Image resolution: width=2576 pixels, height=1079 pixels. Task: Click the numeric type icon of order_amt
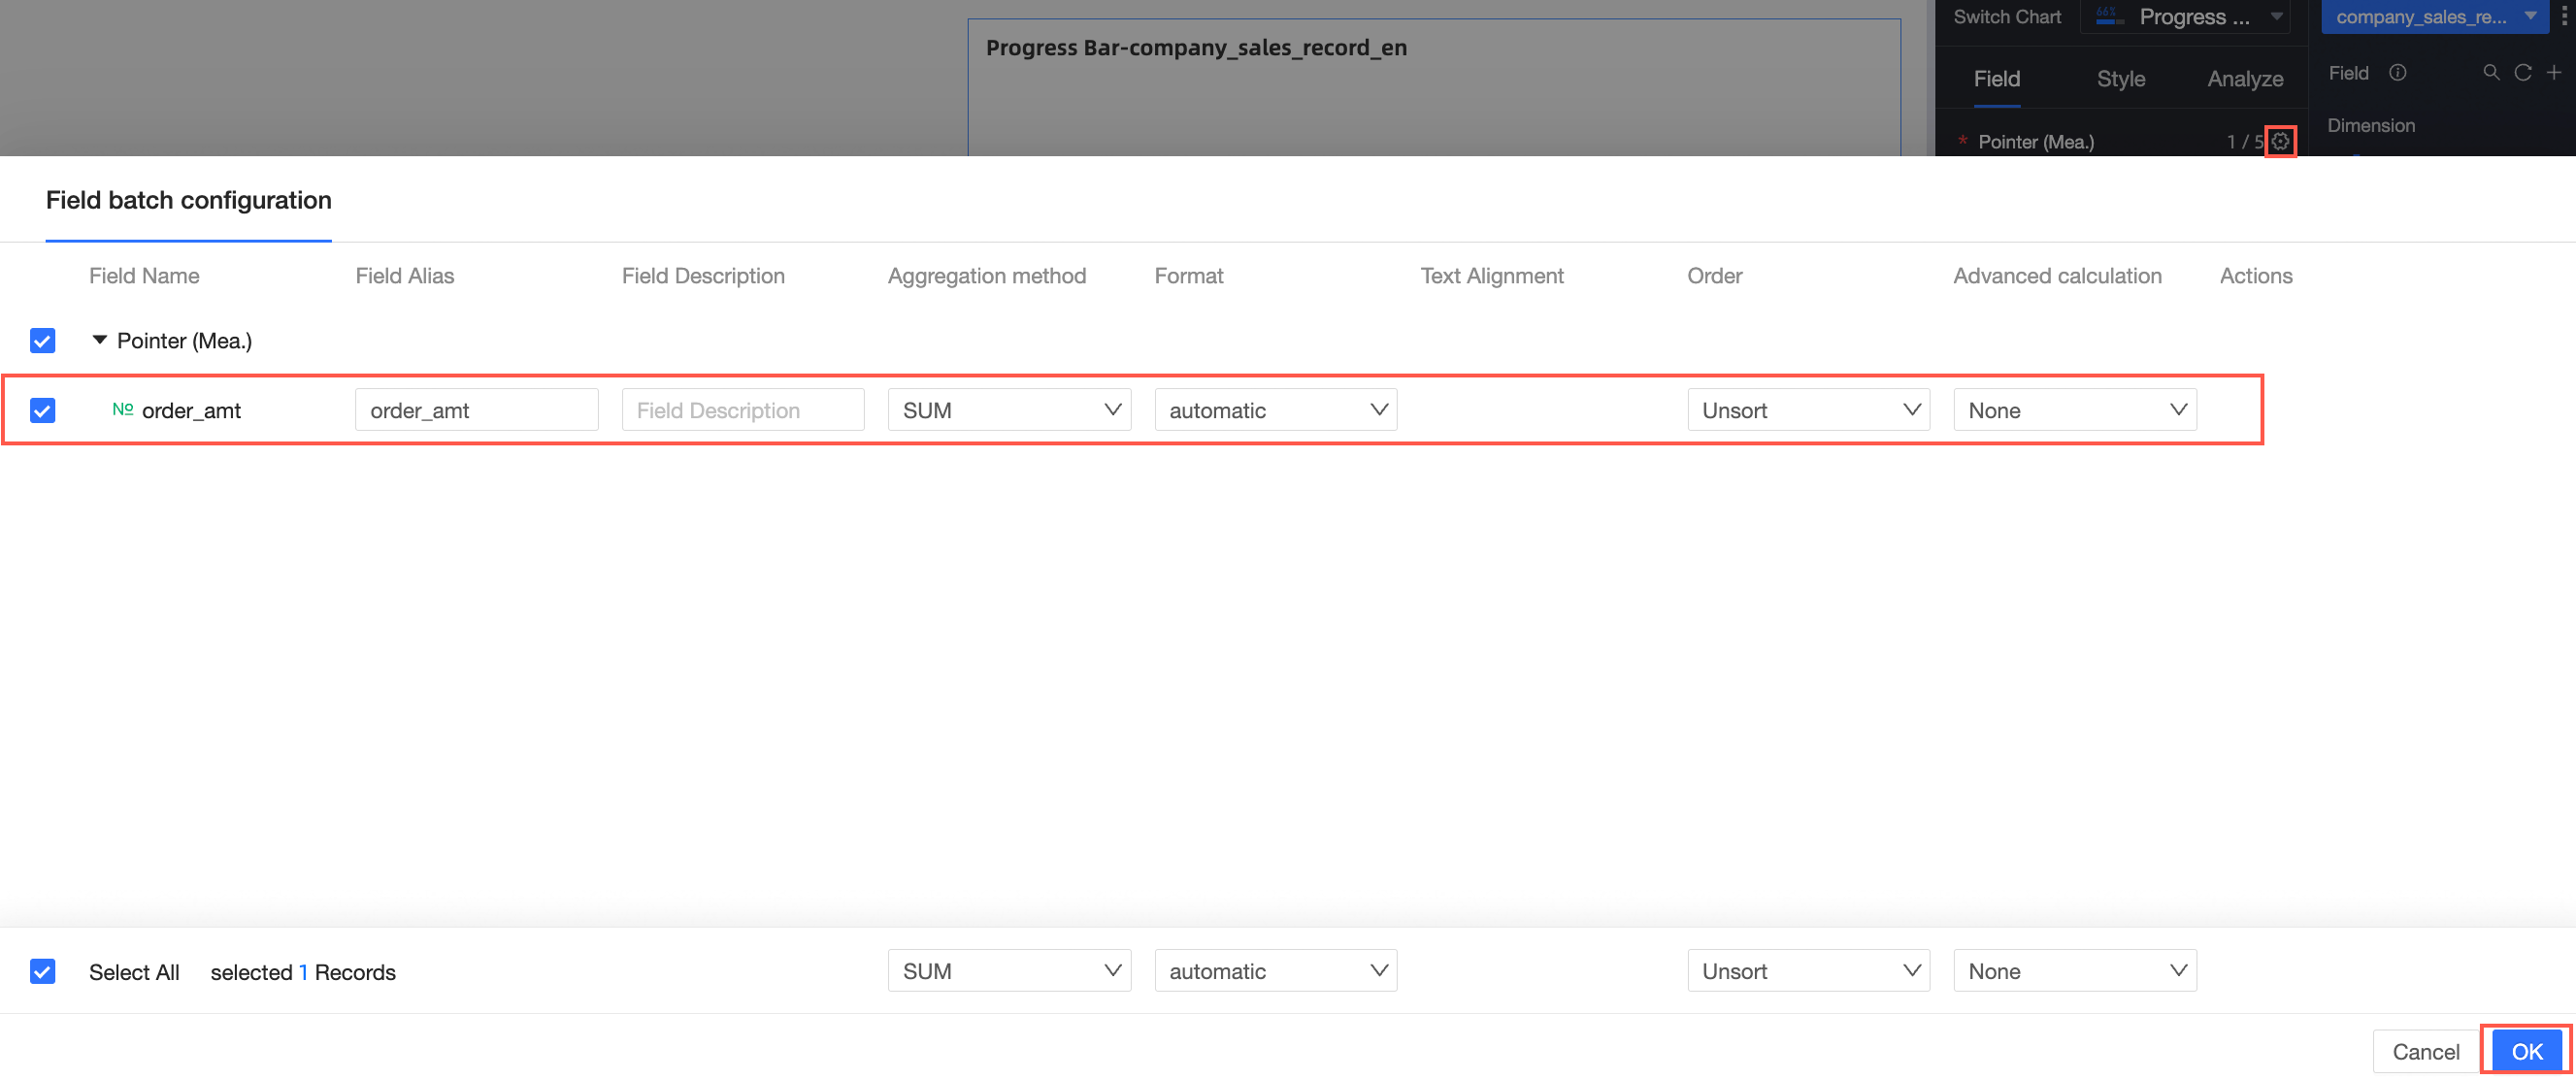[122, 409]
